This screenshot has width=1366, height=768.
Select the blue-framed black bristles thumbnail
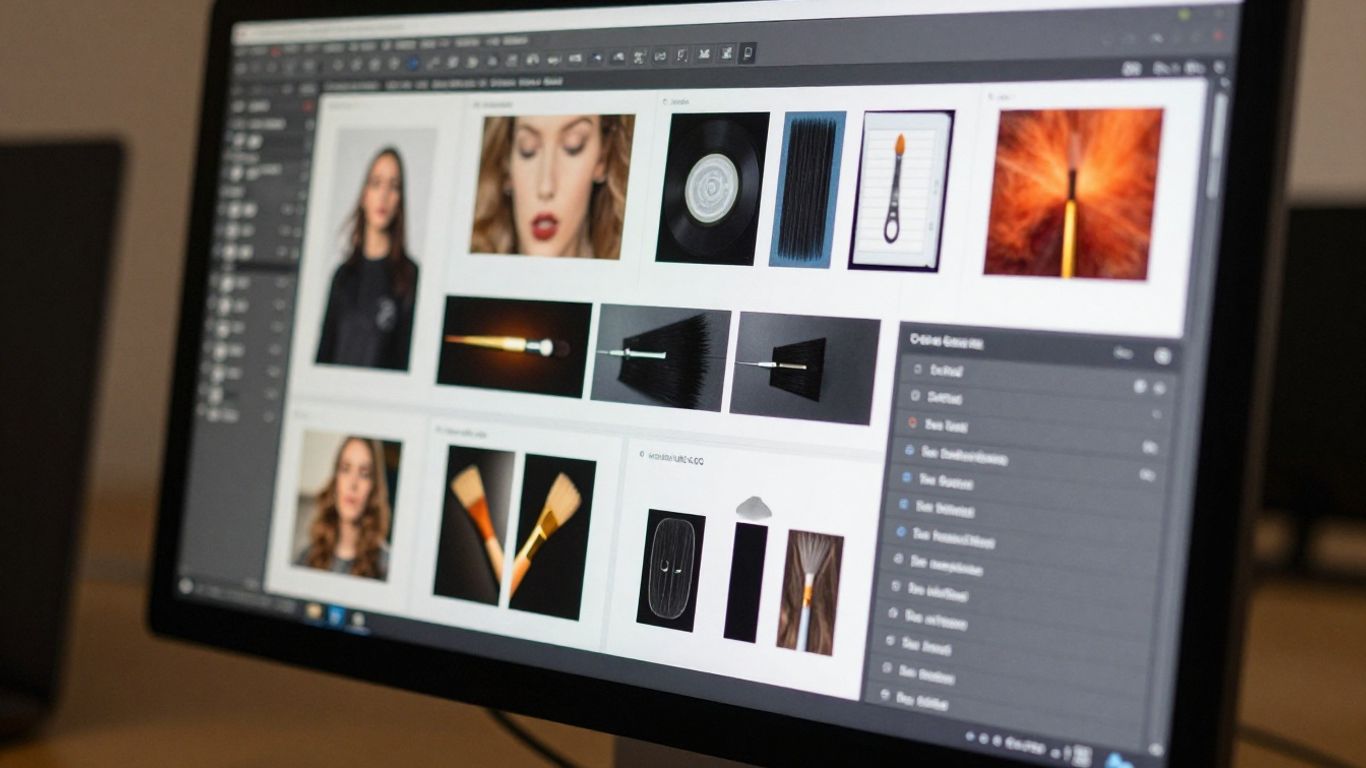(807, 189)
